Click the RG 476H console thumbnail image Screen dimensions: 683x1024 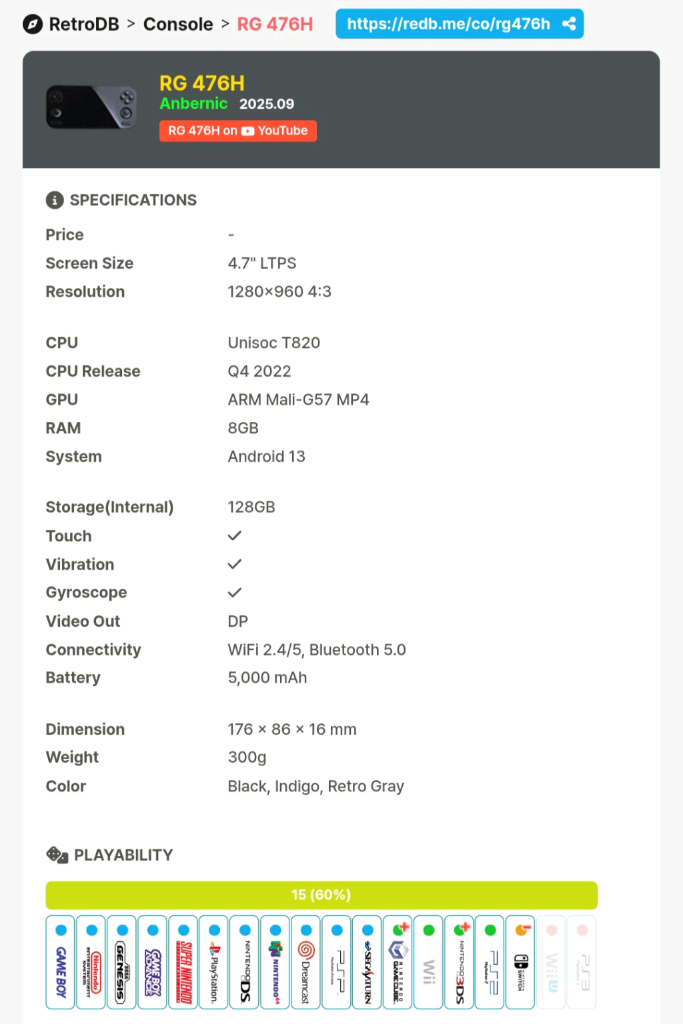coord(90,107)
